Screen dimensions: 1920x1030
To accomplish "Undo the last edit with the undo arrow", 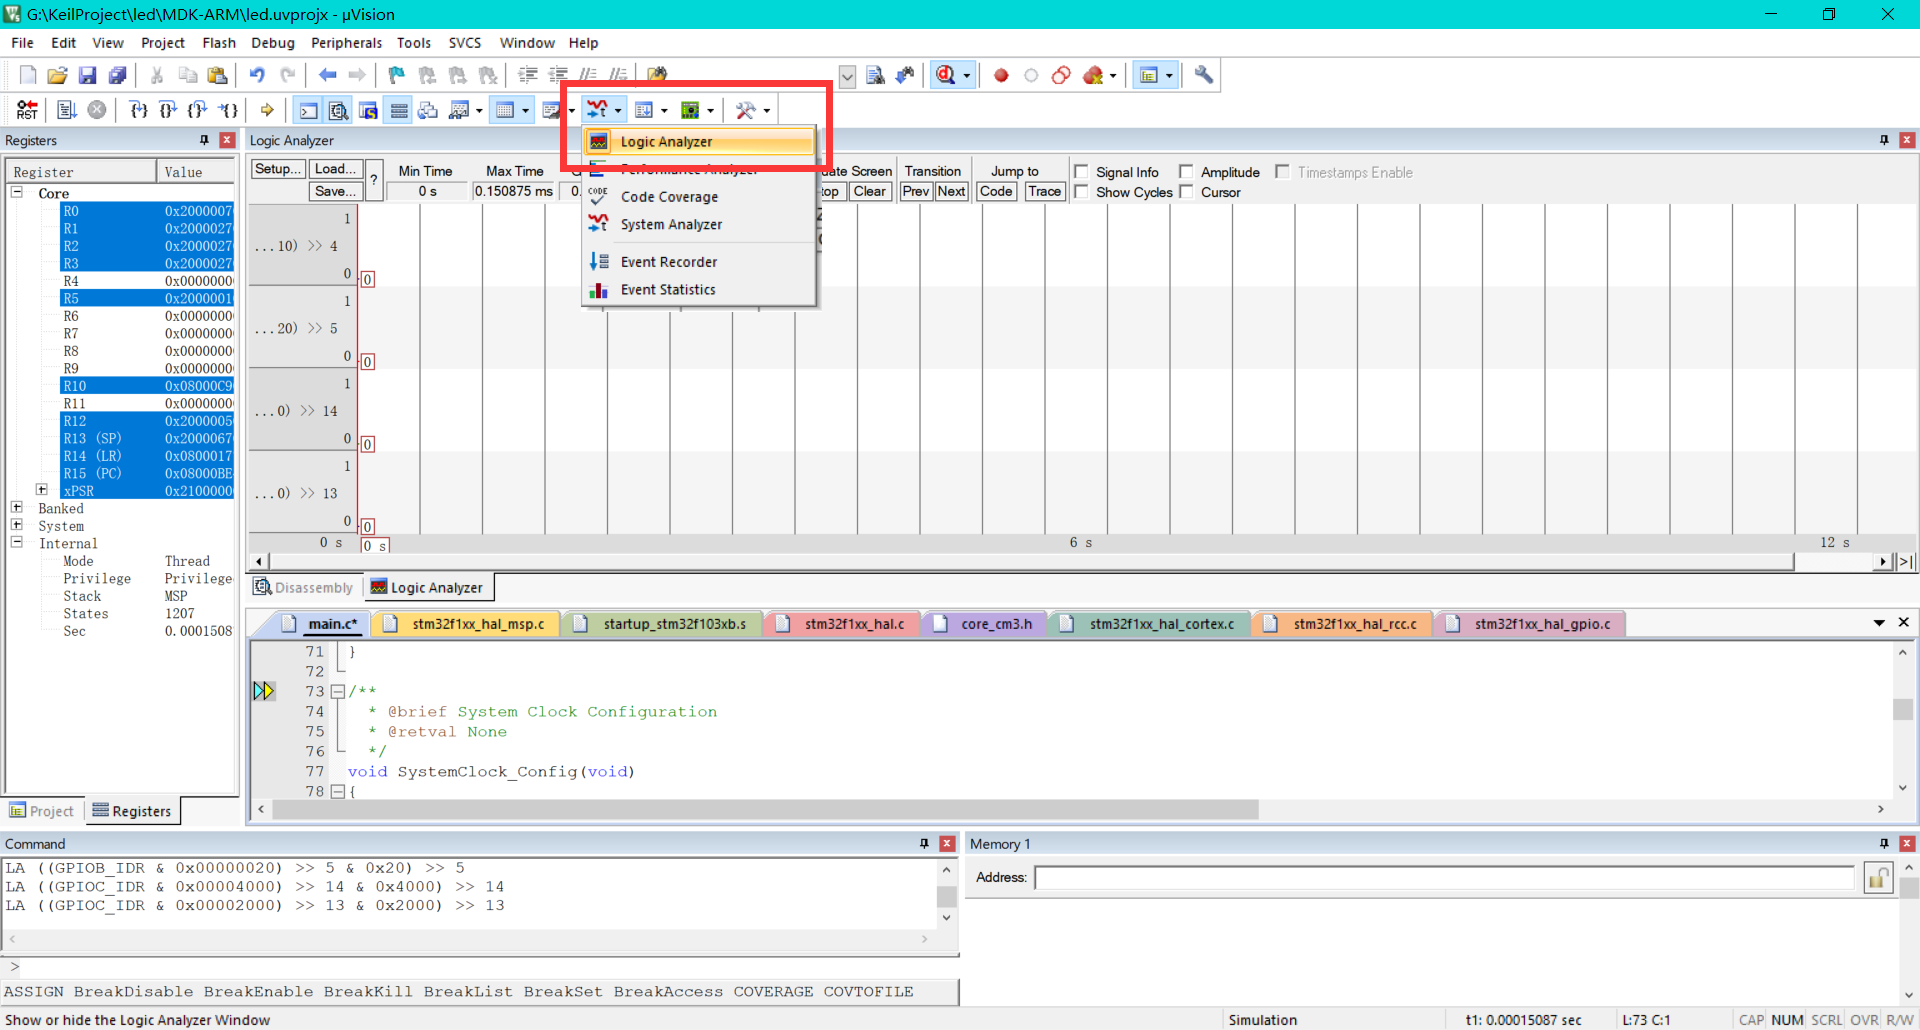I will [257, 75].
